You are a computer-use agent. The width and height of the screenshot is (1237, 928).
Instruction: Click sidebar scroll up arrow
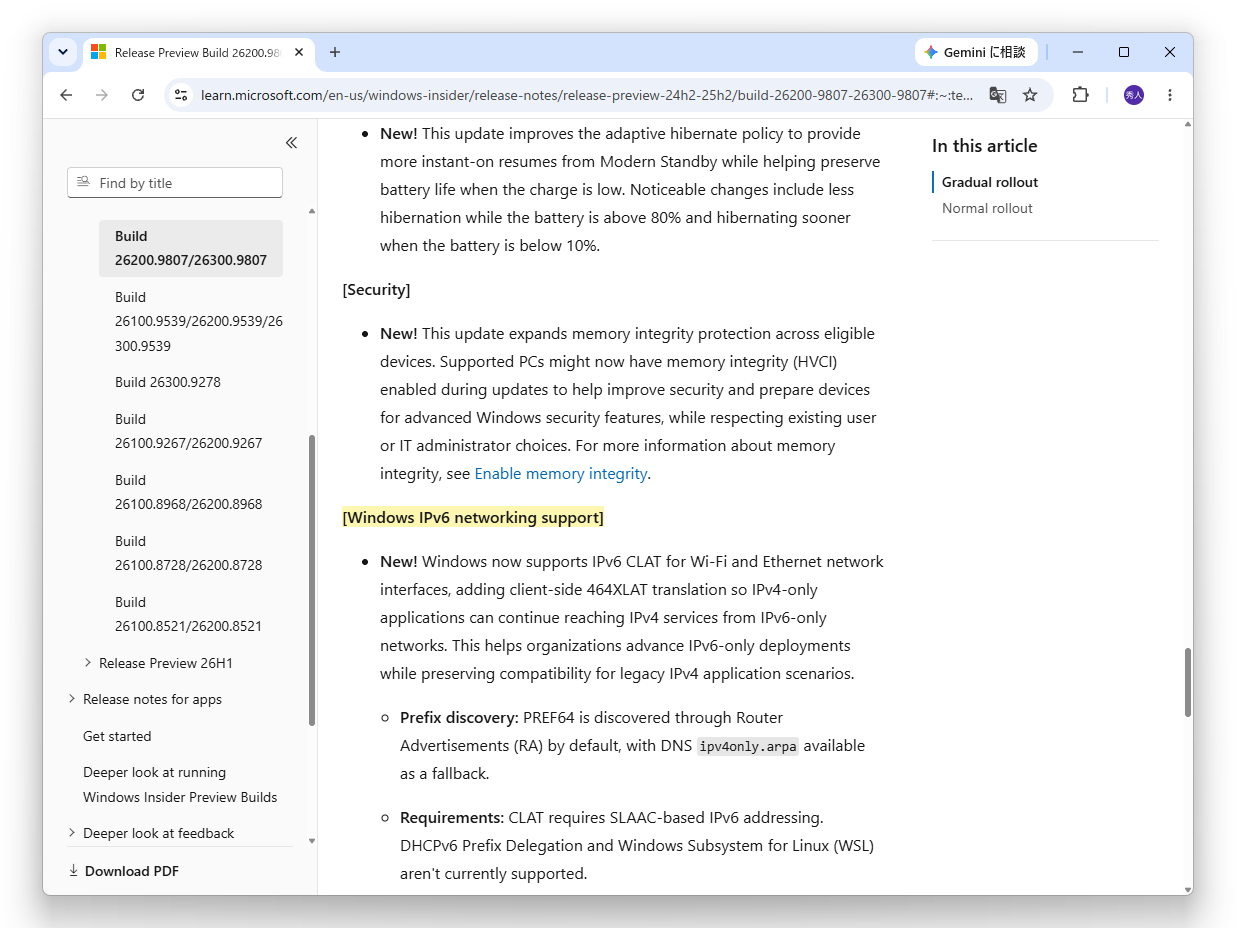click(x=312, y=212)
